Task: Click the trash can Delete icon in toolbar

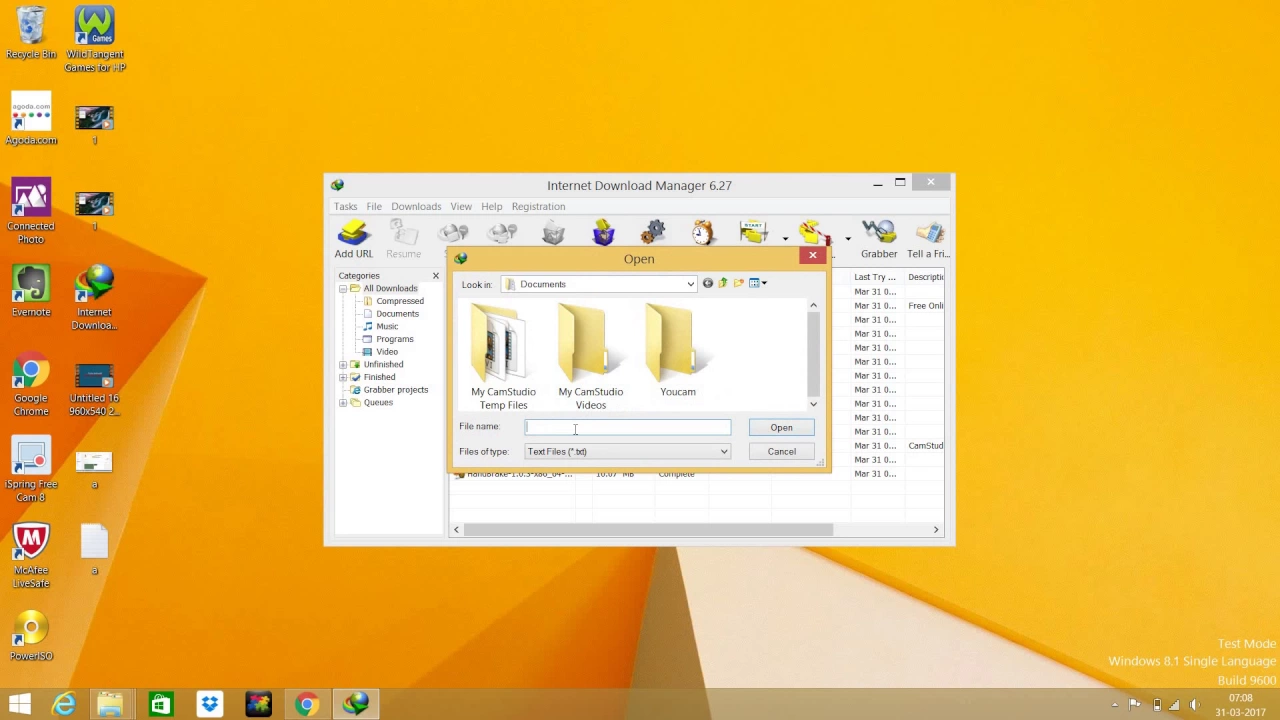Action: pyautogui.click(x=553, y=233)
